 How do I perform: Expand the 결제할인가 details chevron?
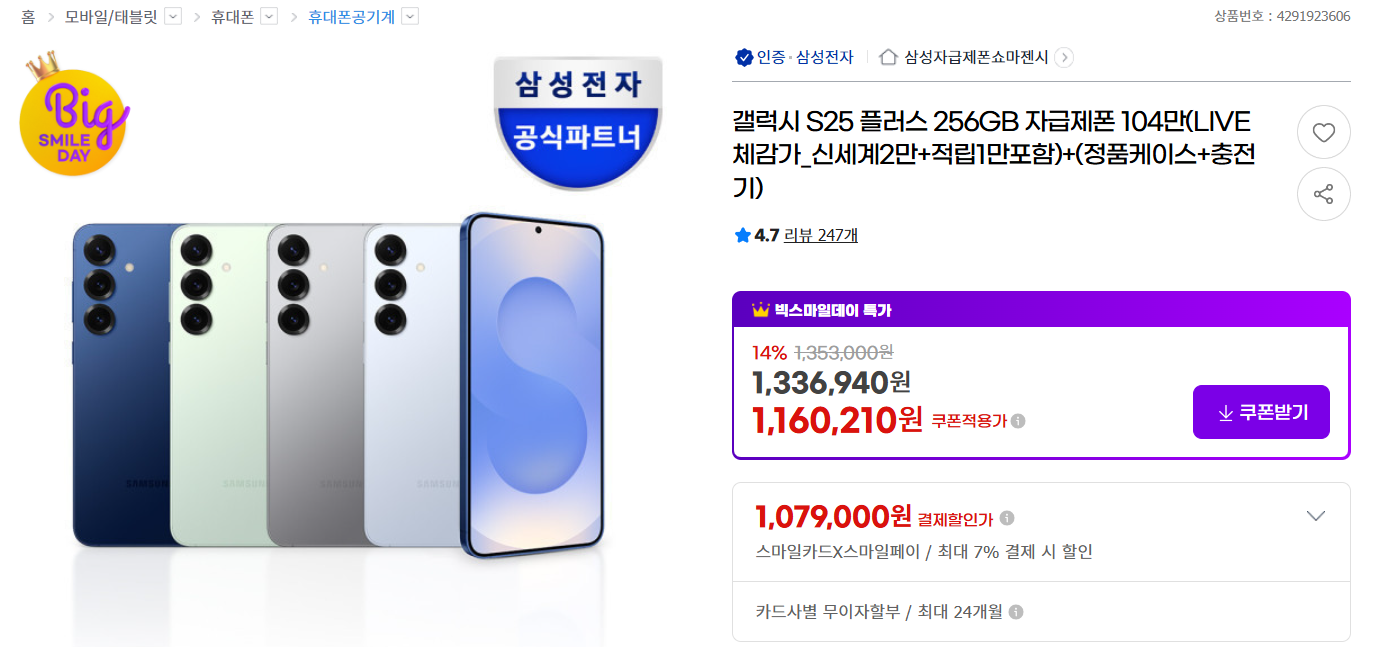[x=1316, y=516]
